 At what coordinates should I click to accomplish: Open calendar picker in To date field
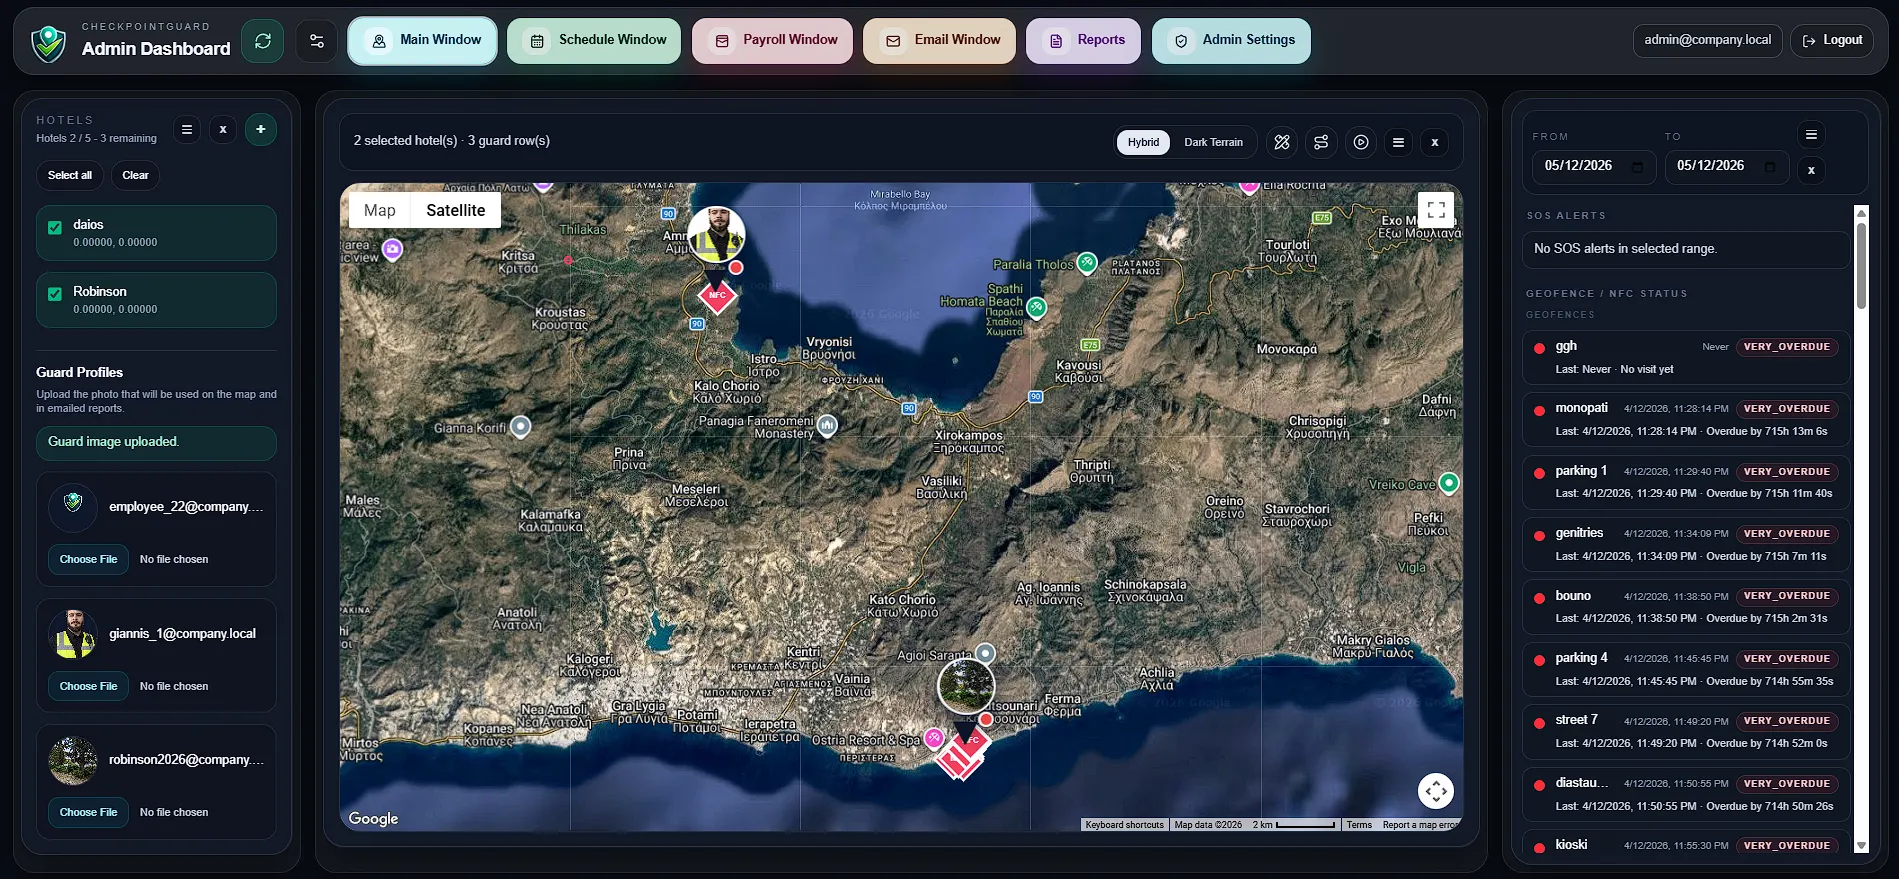1770,166
